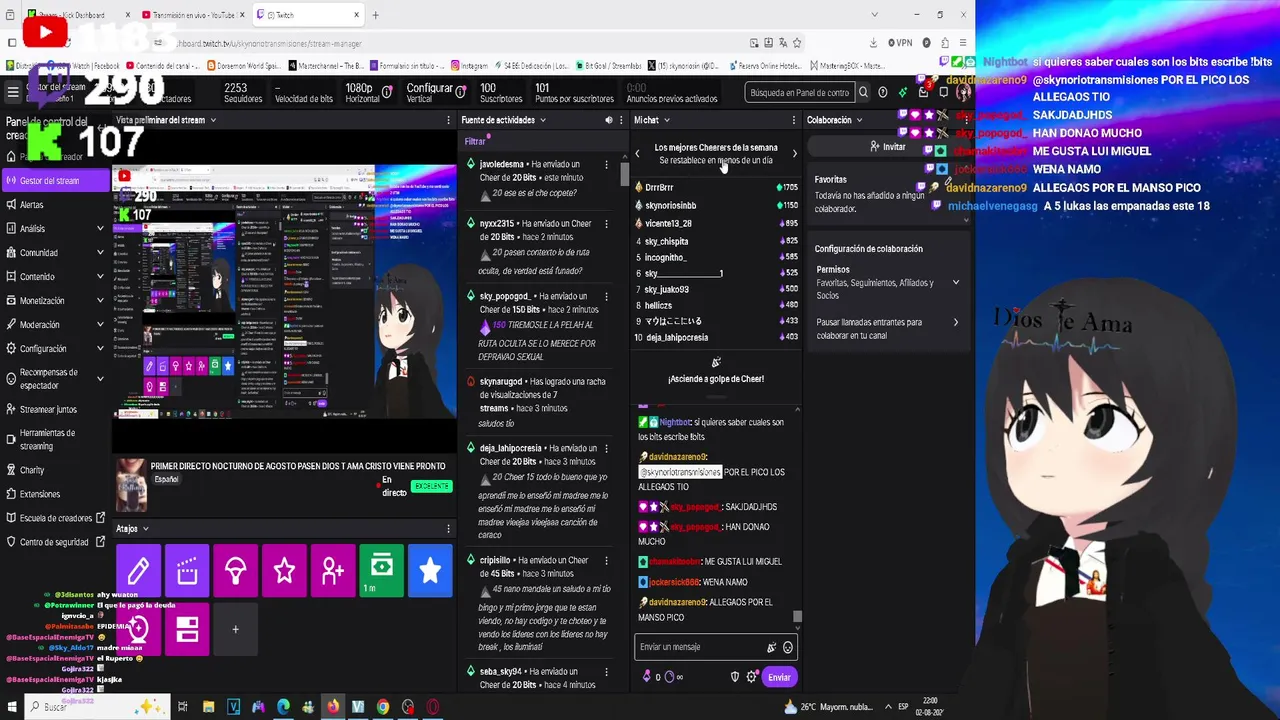
Task: Open Windows Start button
Action: pos(12,707)
